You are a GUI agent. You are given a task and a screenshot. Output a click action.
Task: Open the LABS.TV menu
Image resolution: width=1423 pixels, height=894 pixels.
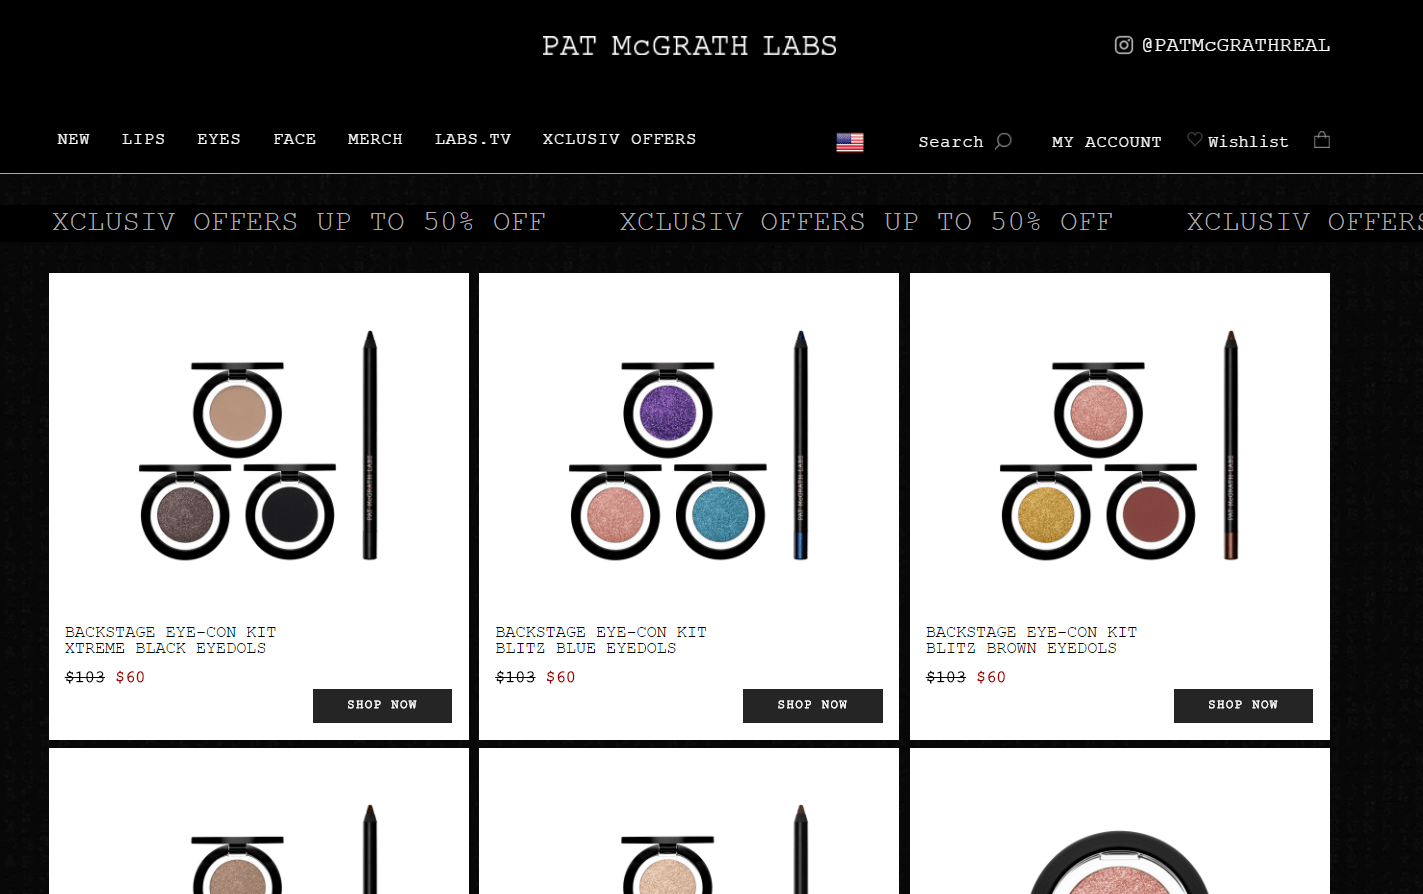point(473,139)
